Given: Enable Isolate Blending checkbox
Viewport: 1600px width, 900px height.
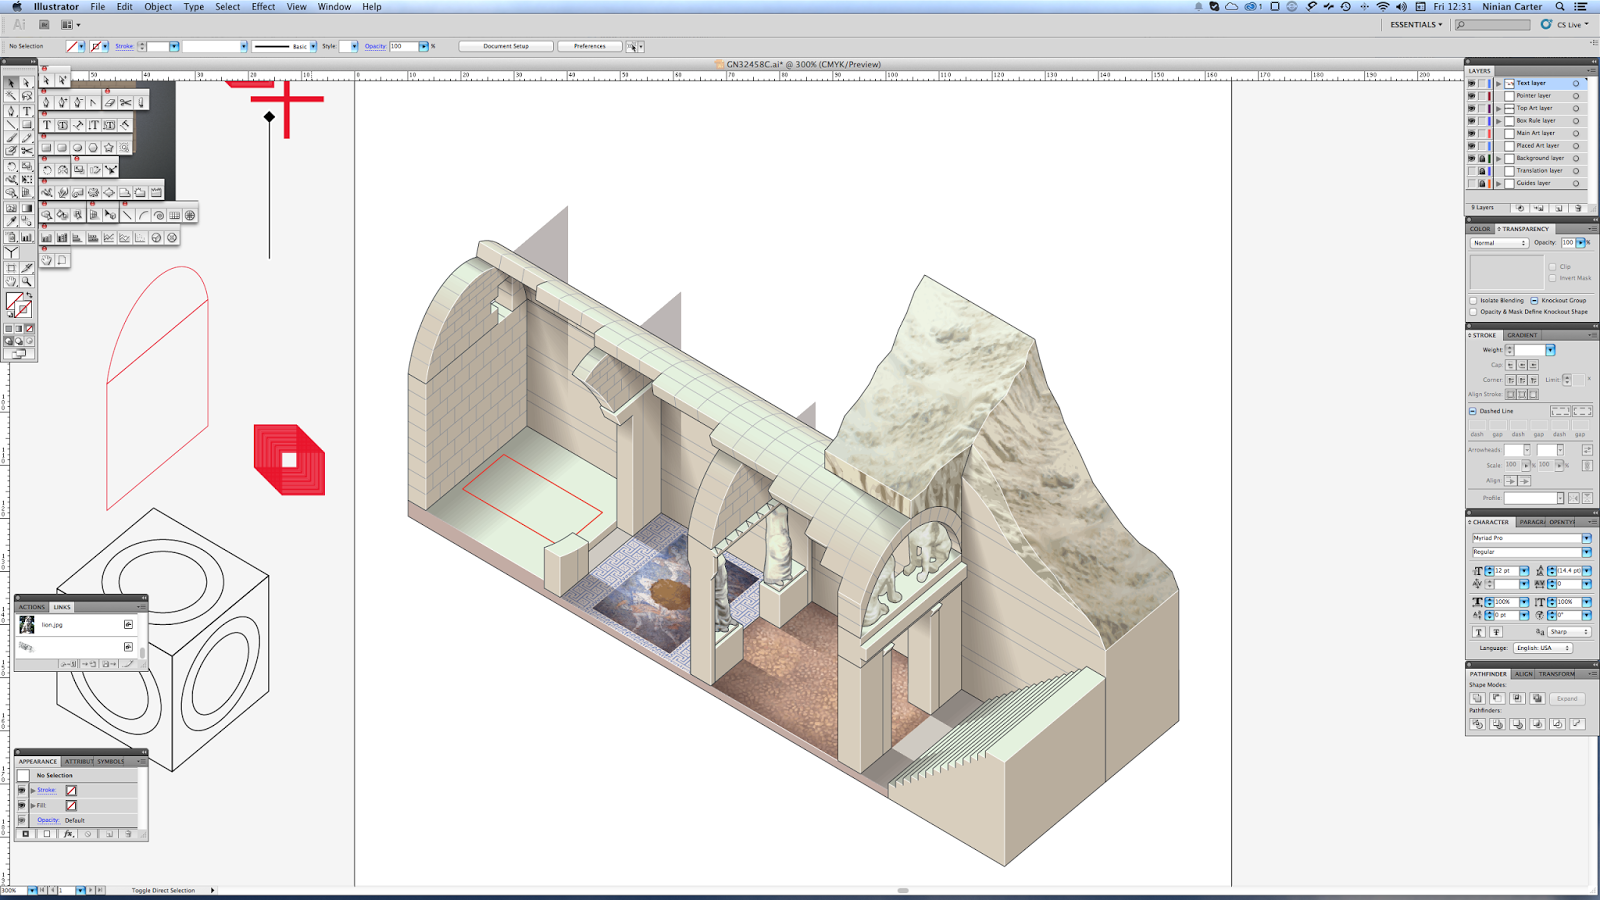Looking at the screenshot, I should click(x=1473, y=300).
